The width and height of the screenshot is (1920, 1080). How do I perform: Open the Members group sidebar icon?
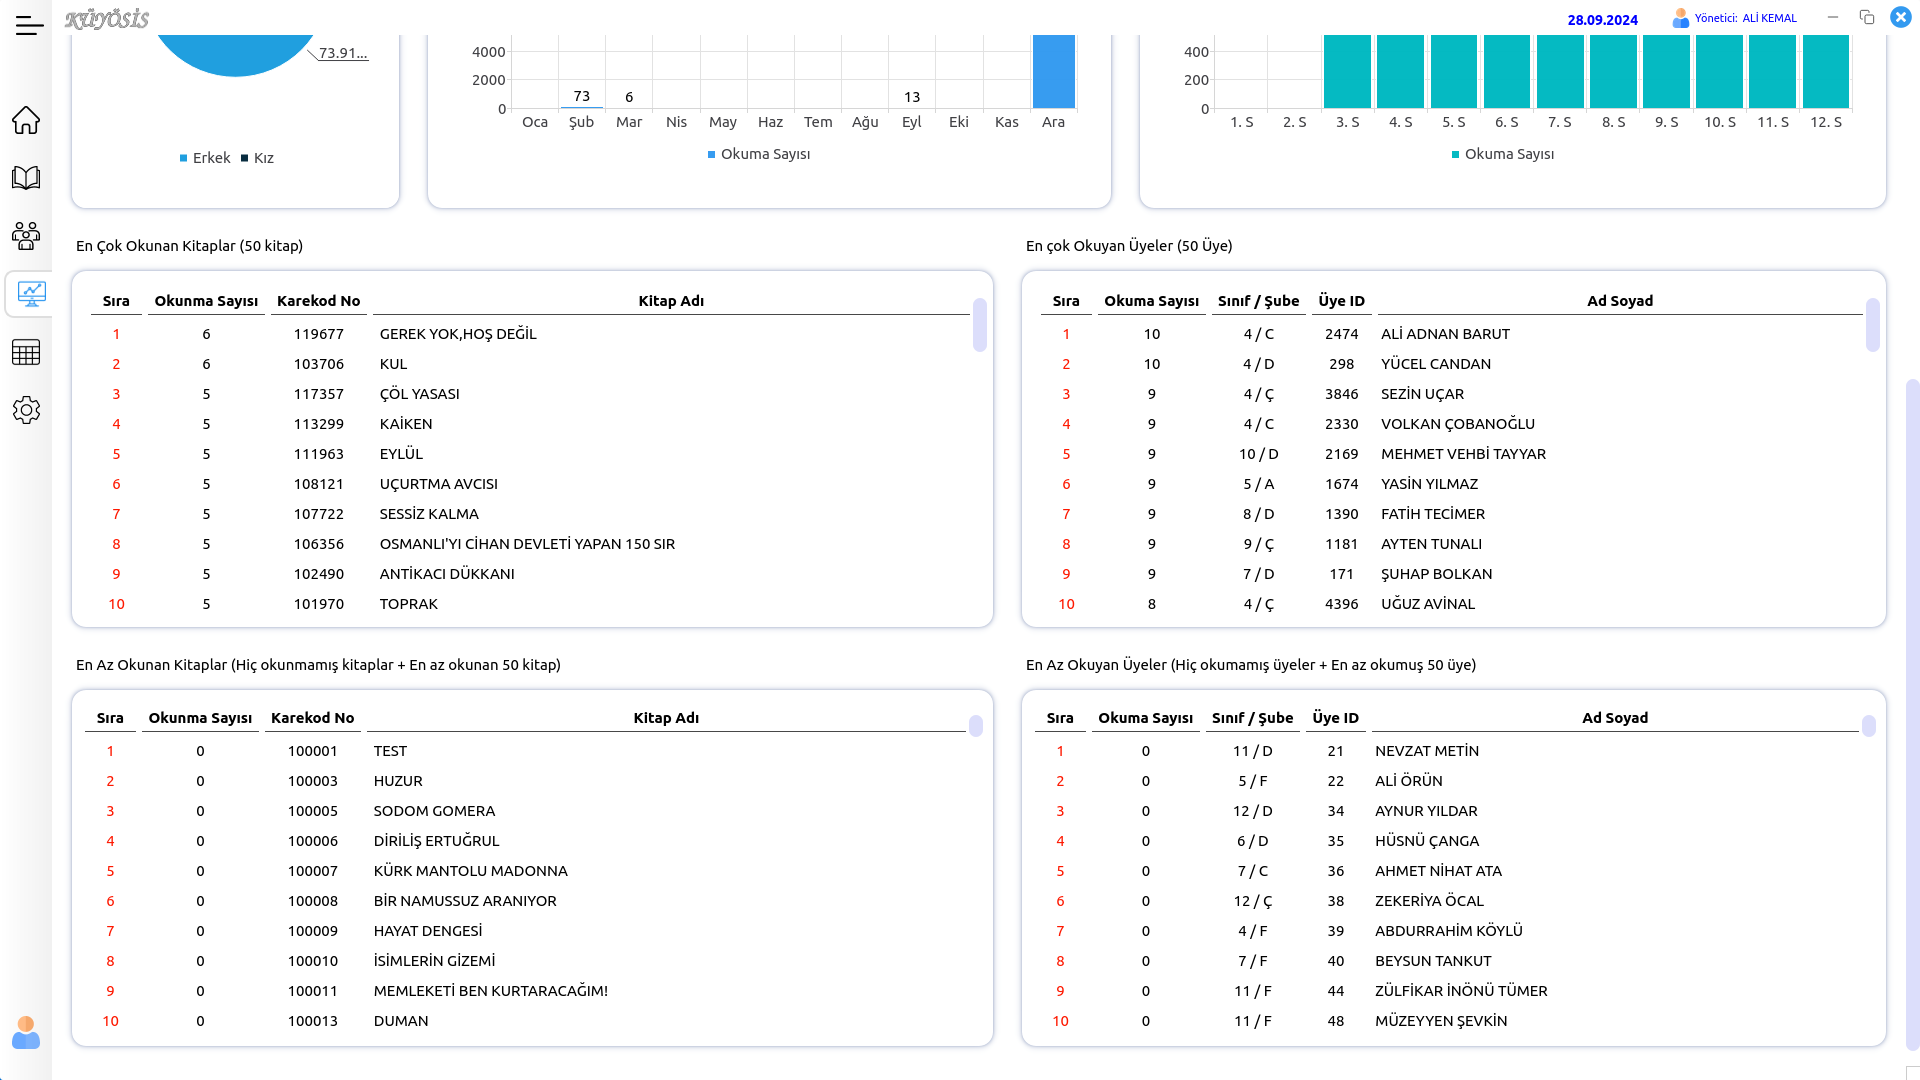tap(26, 236)
